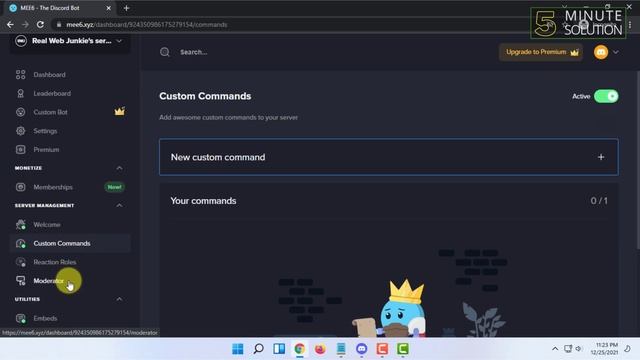Open the user account dropdown arrow
640x360 pixels.
click(x=616, y=52)
